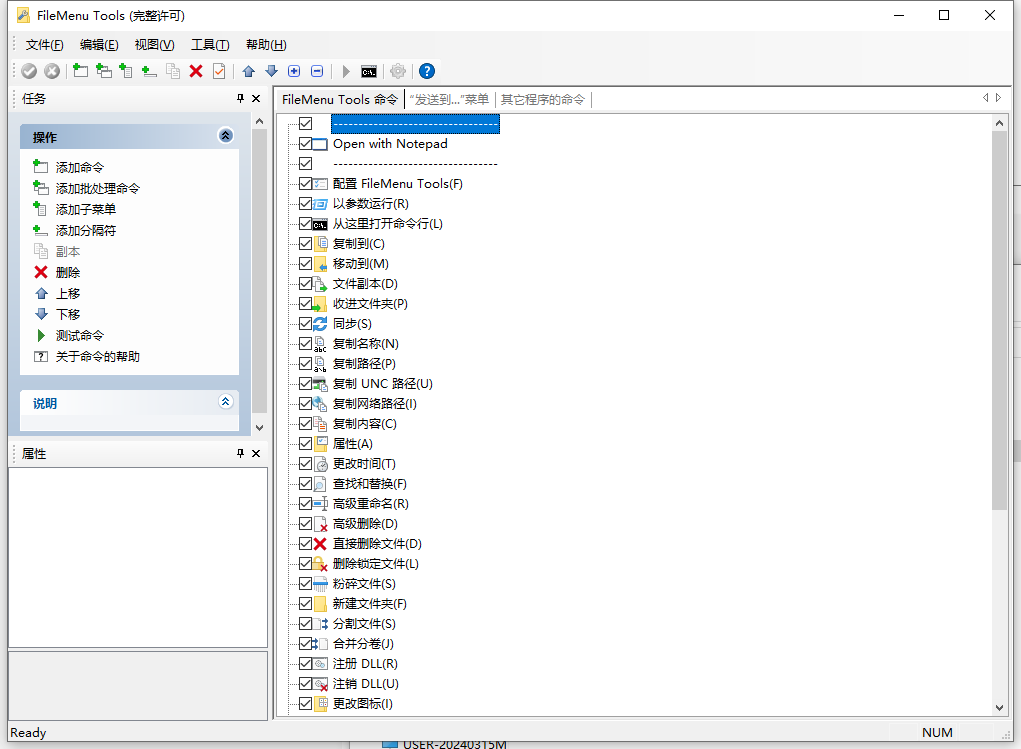Open the 文件(F) menu
This screenshot has width=1021, height=749.
pos(44,44)
